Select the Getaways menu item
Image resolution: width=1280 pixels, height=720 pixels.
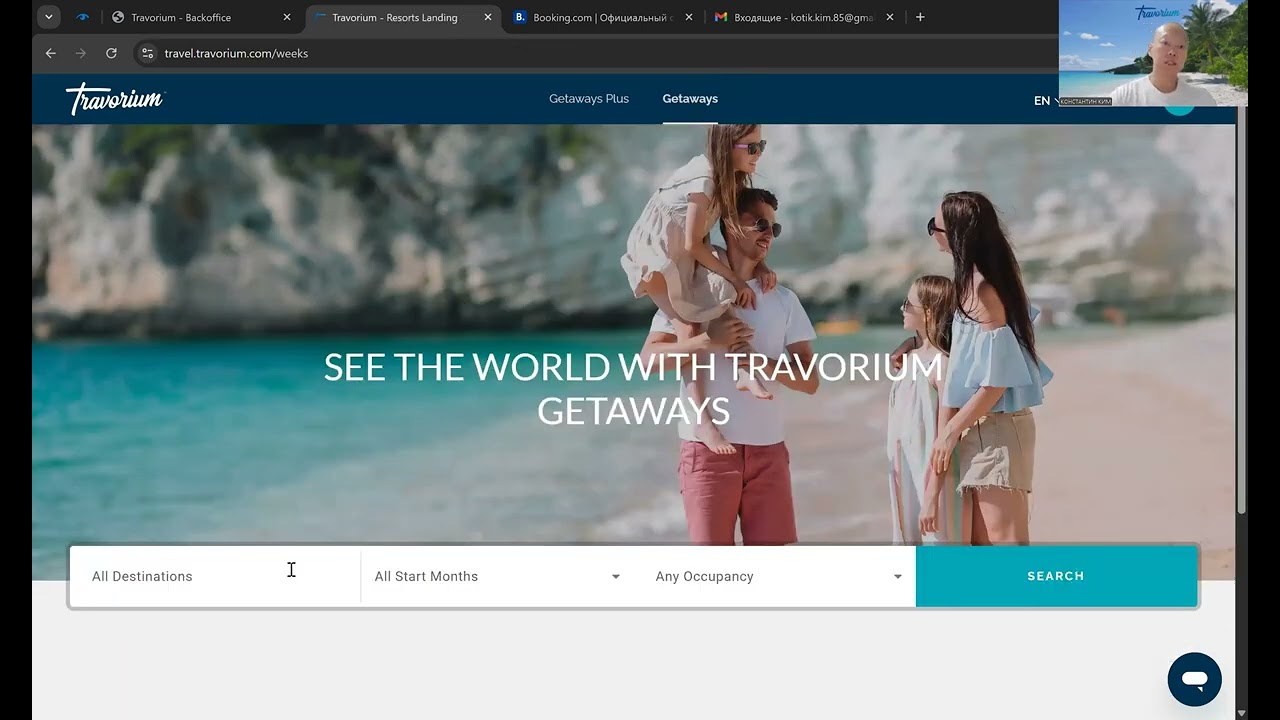tap(690, 99)
